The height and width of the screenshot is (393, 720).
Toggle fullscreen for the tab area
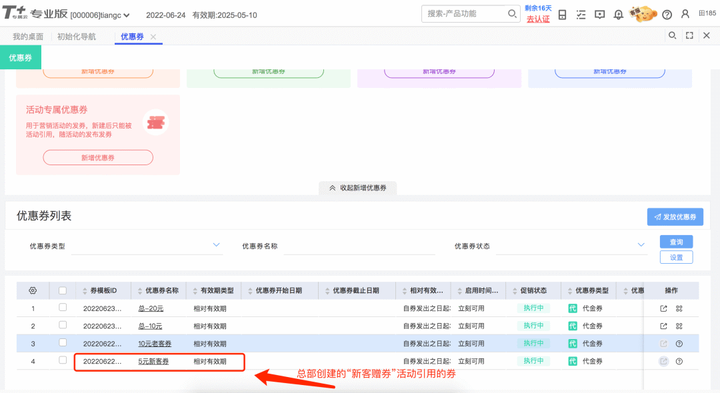689,35
